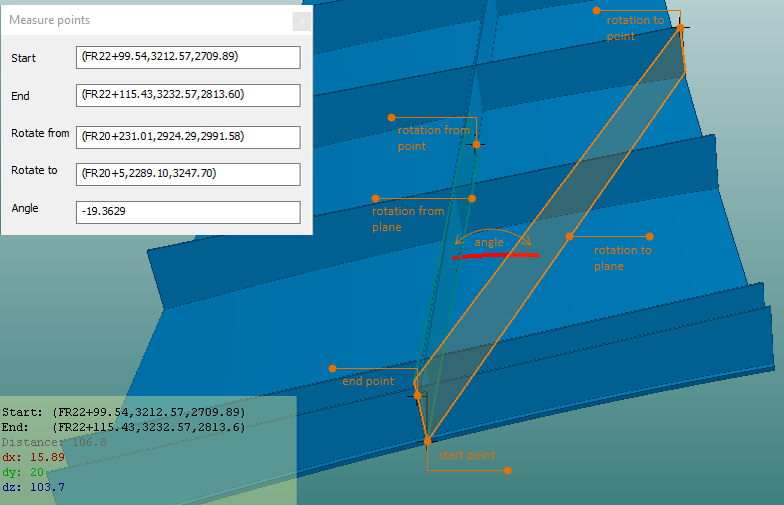Click the 'end point' annotation text
Image resolution: width=784 pixels, height=505 pixels.
pyautogui.click(x=368, y=381)
